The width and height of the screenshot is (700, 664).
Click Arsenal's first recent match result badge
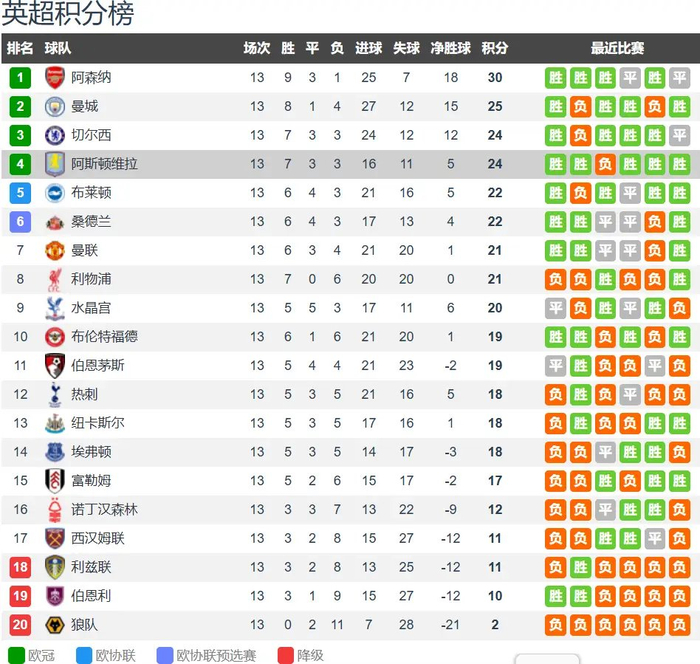tap(556, 78)
